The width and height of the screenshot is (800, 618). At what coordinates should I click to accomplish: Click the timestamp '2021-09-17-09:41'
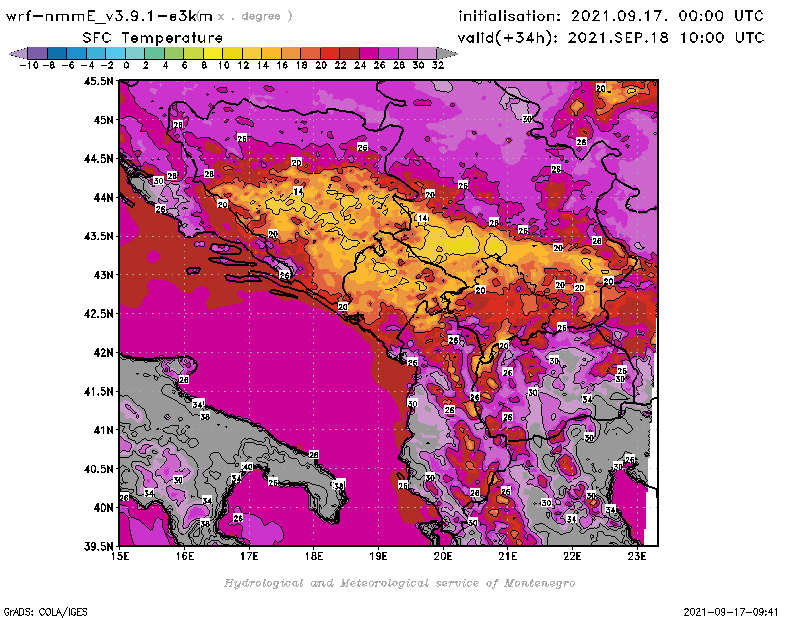(731, 612)
